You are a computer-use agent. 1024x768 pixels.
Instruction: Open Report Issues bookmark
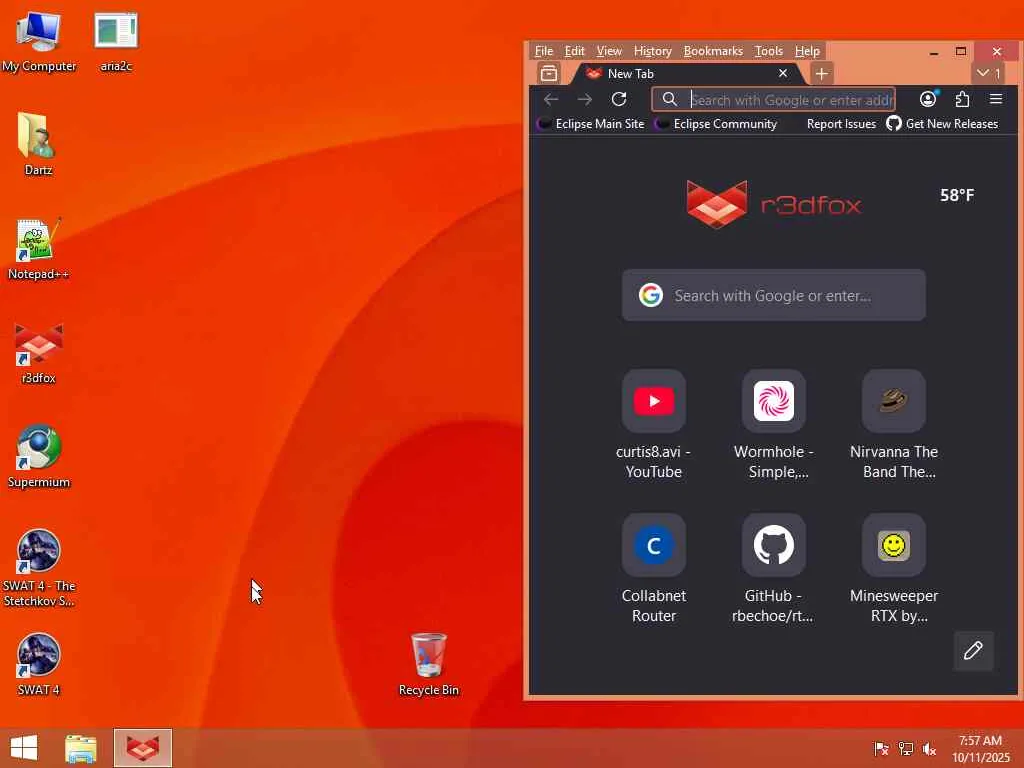coord(840,123)
